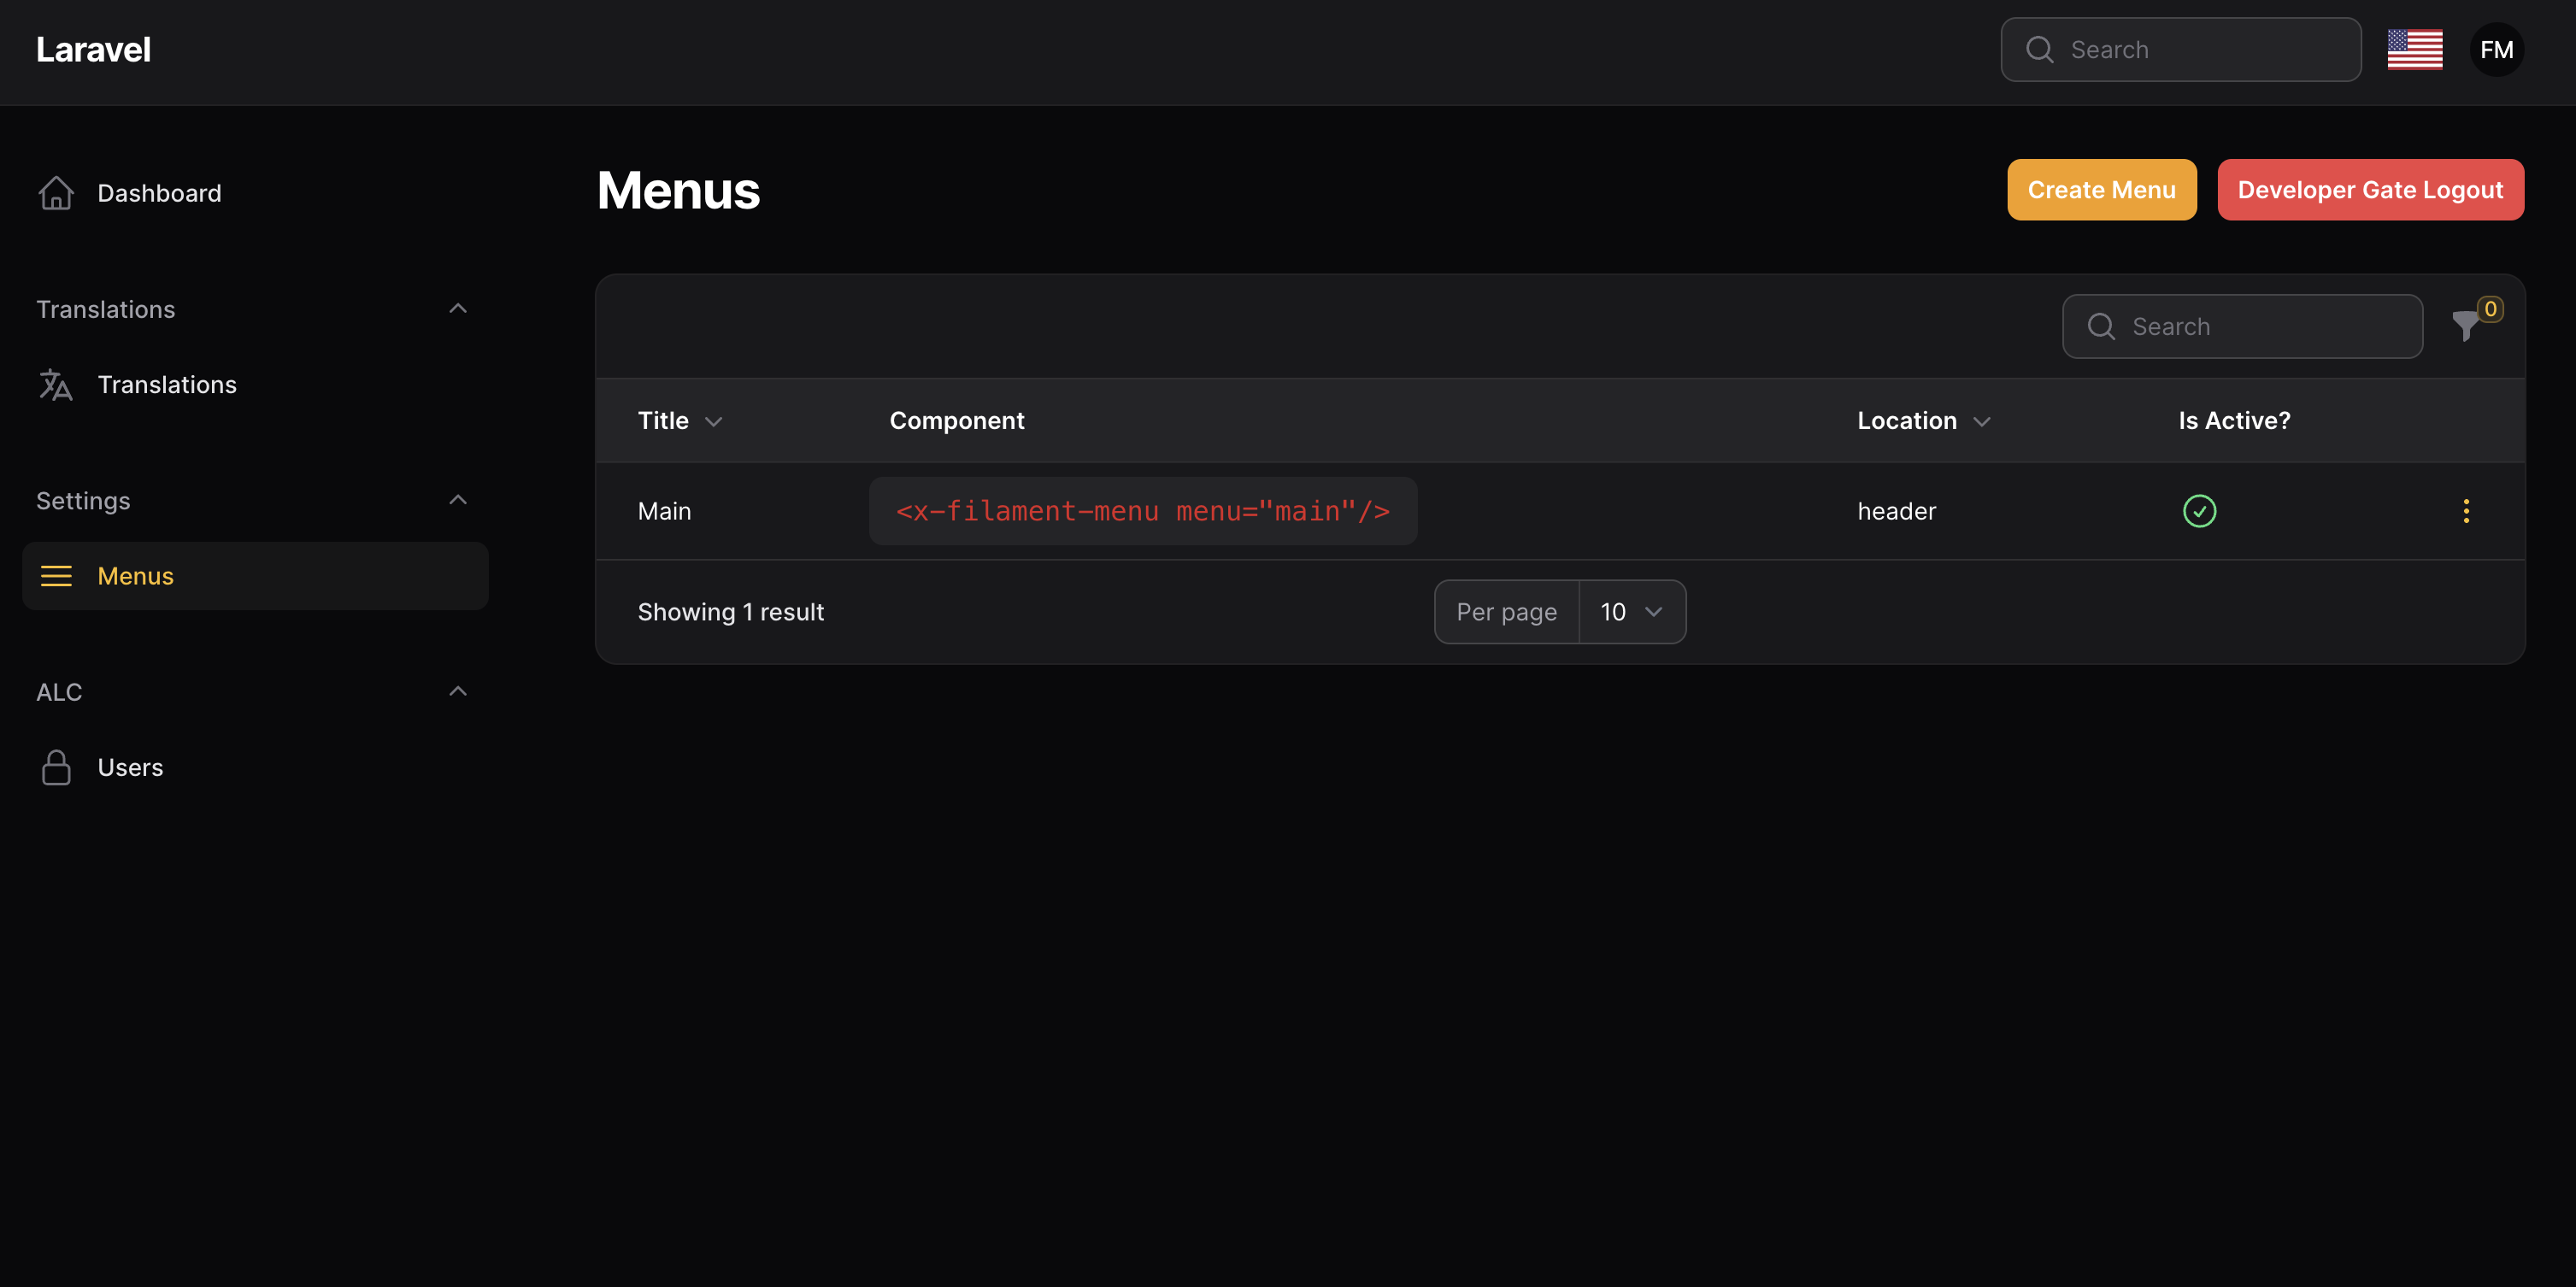Click the Dashboard home icon
2576x1287 pixels.
56,193
